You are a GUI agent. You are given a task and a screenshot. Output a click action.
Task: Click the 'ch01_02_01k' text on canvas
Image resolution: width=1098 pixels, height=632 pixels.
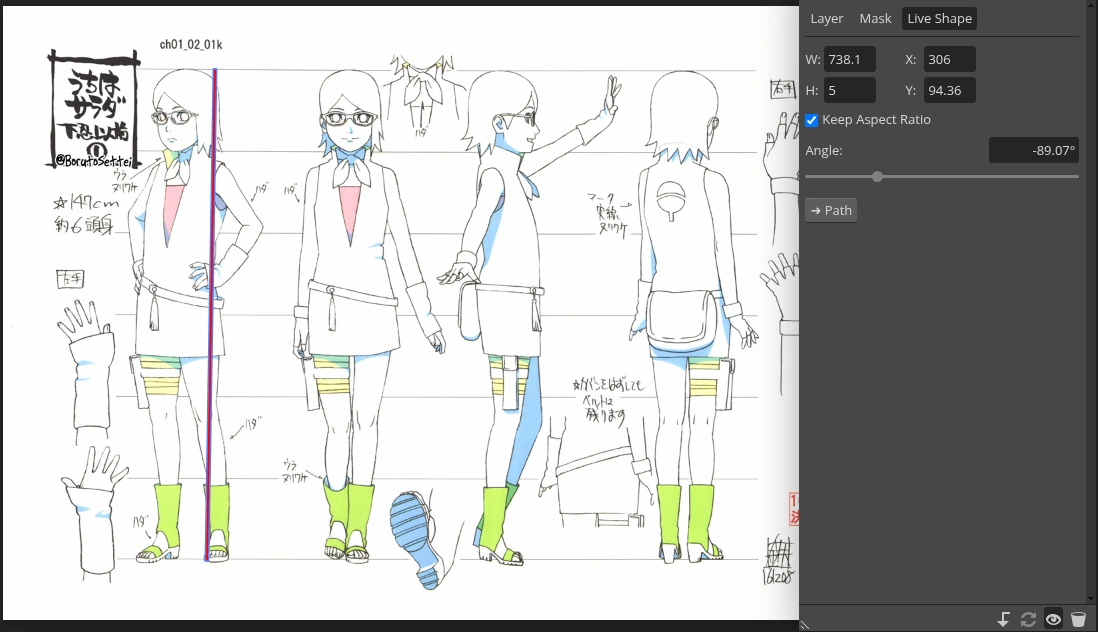(x=191, y=45)
